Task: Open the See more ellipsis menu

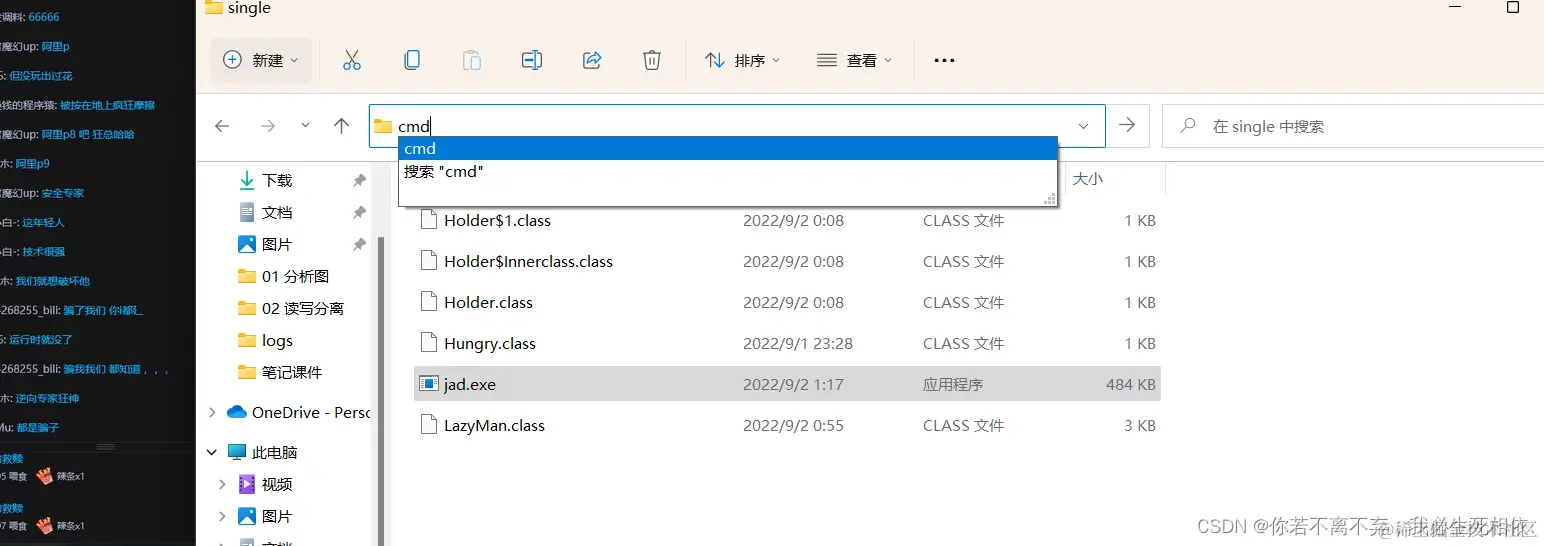Action: [944, 60]
